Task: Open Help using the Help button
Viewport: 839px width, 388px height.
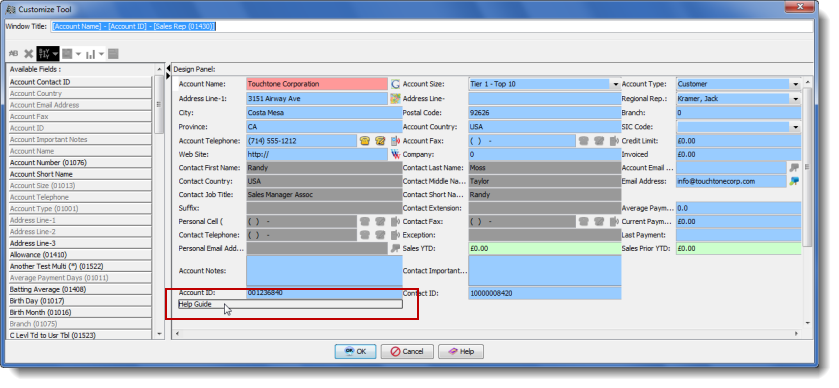Action: click(x=461, y=352)
